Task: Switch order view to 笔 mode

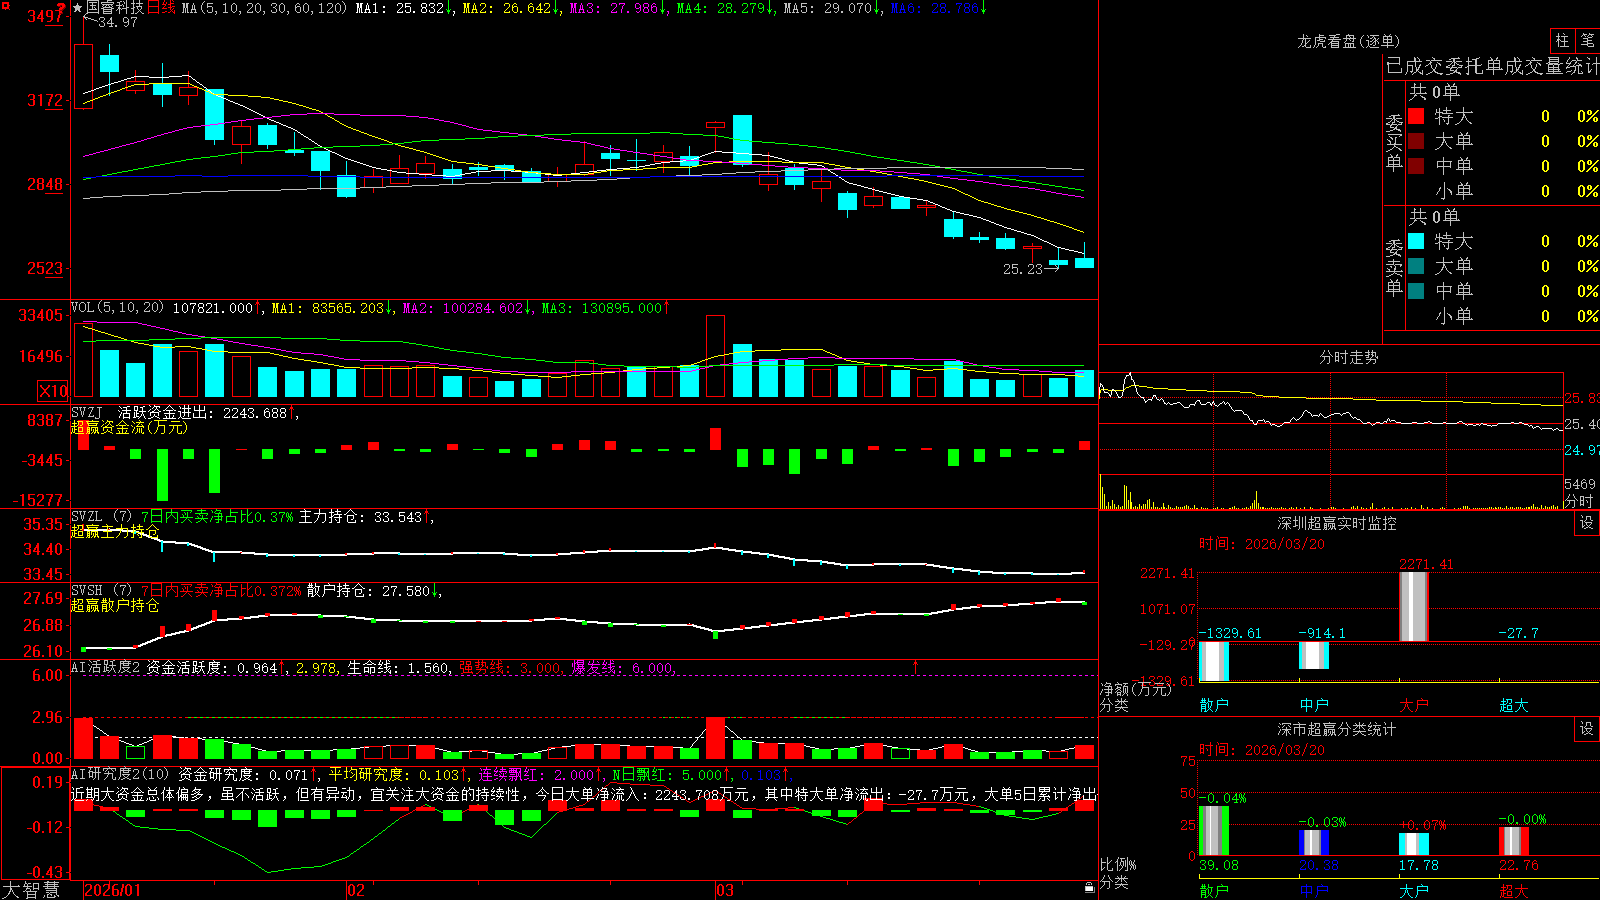Action: tap(1587, 40)
